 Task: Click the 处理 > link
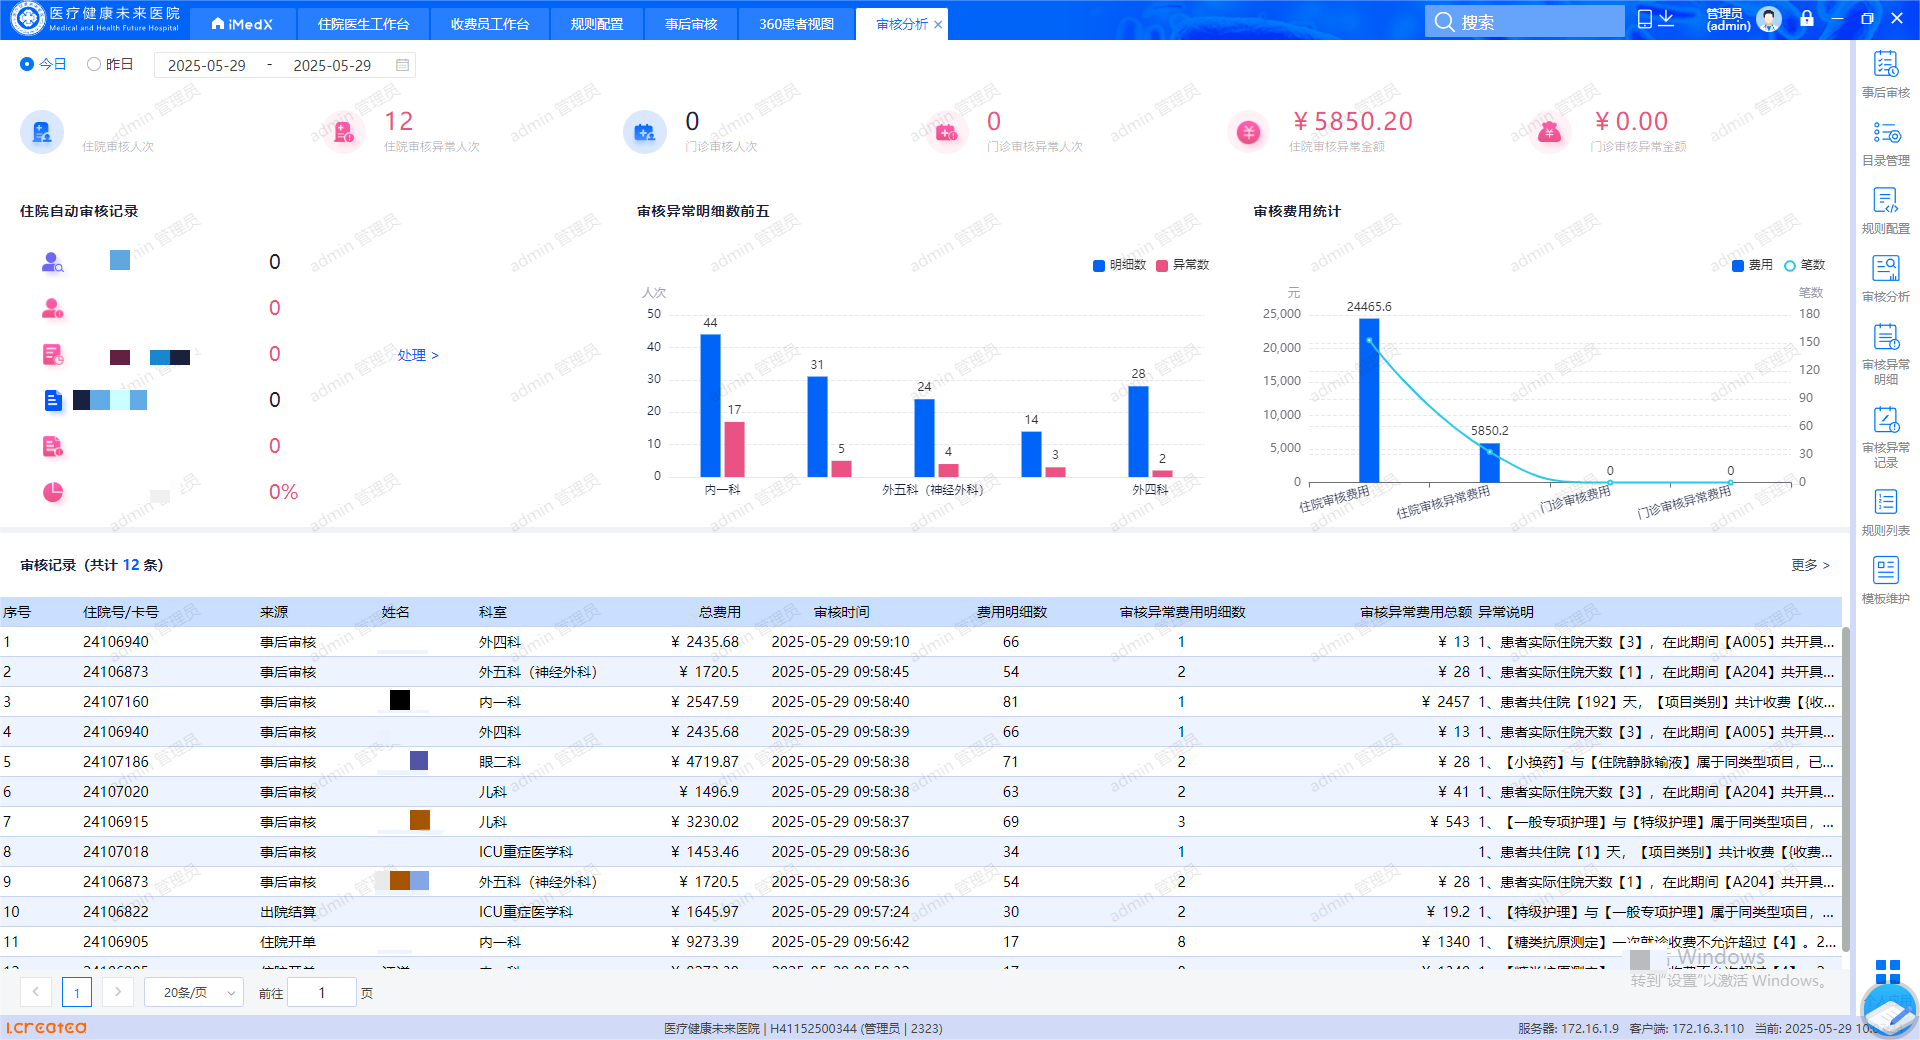pyautogui.click(x=418, y=355)
